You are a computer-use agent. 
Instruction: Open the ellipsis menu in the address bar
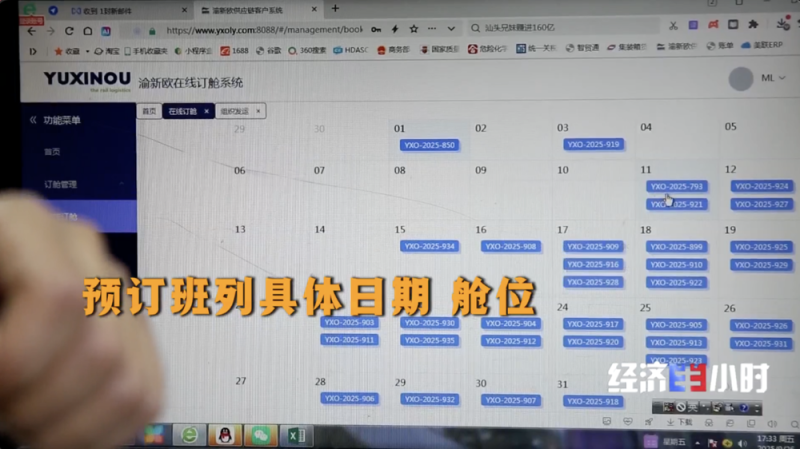pos(432,29)
